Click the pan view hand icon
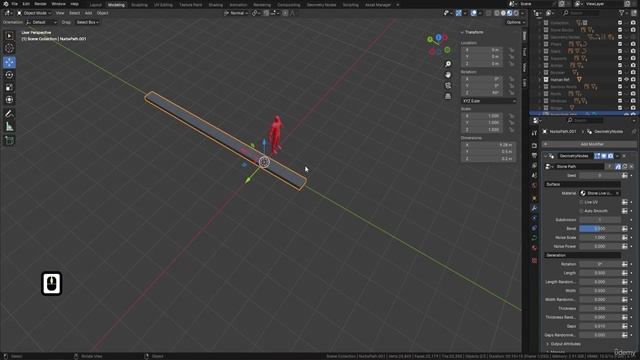 (448, 75)
